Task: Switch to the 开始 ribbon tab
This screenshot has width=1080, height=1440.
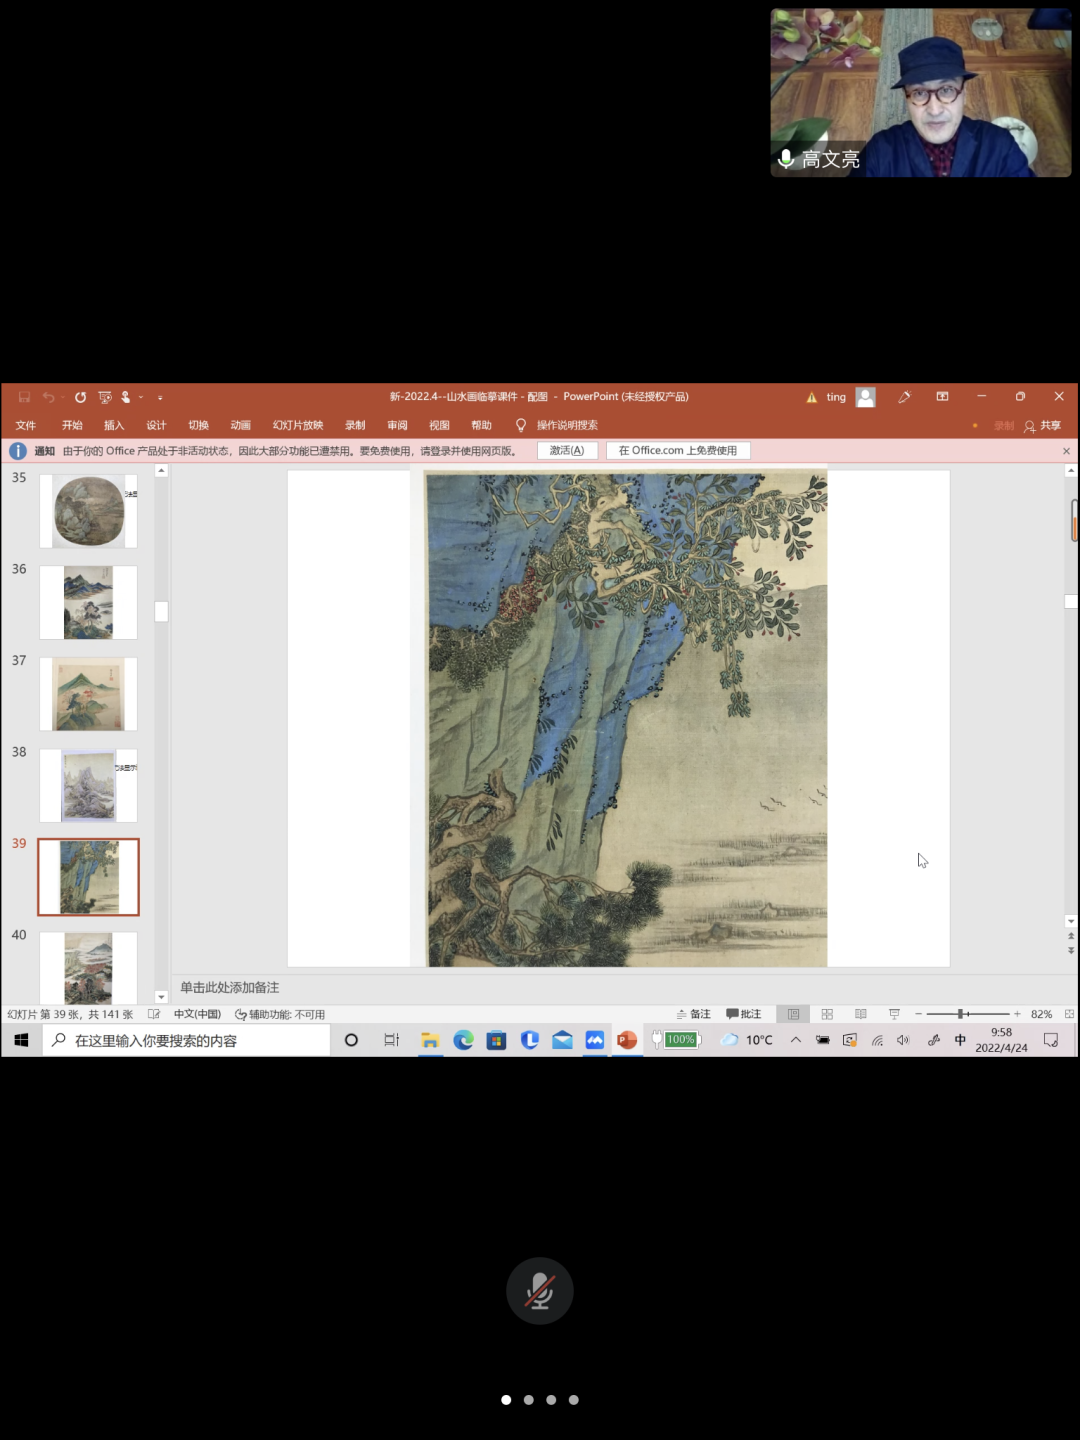Action: [x=72, y=425]
